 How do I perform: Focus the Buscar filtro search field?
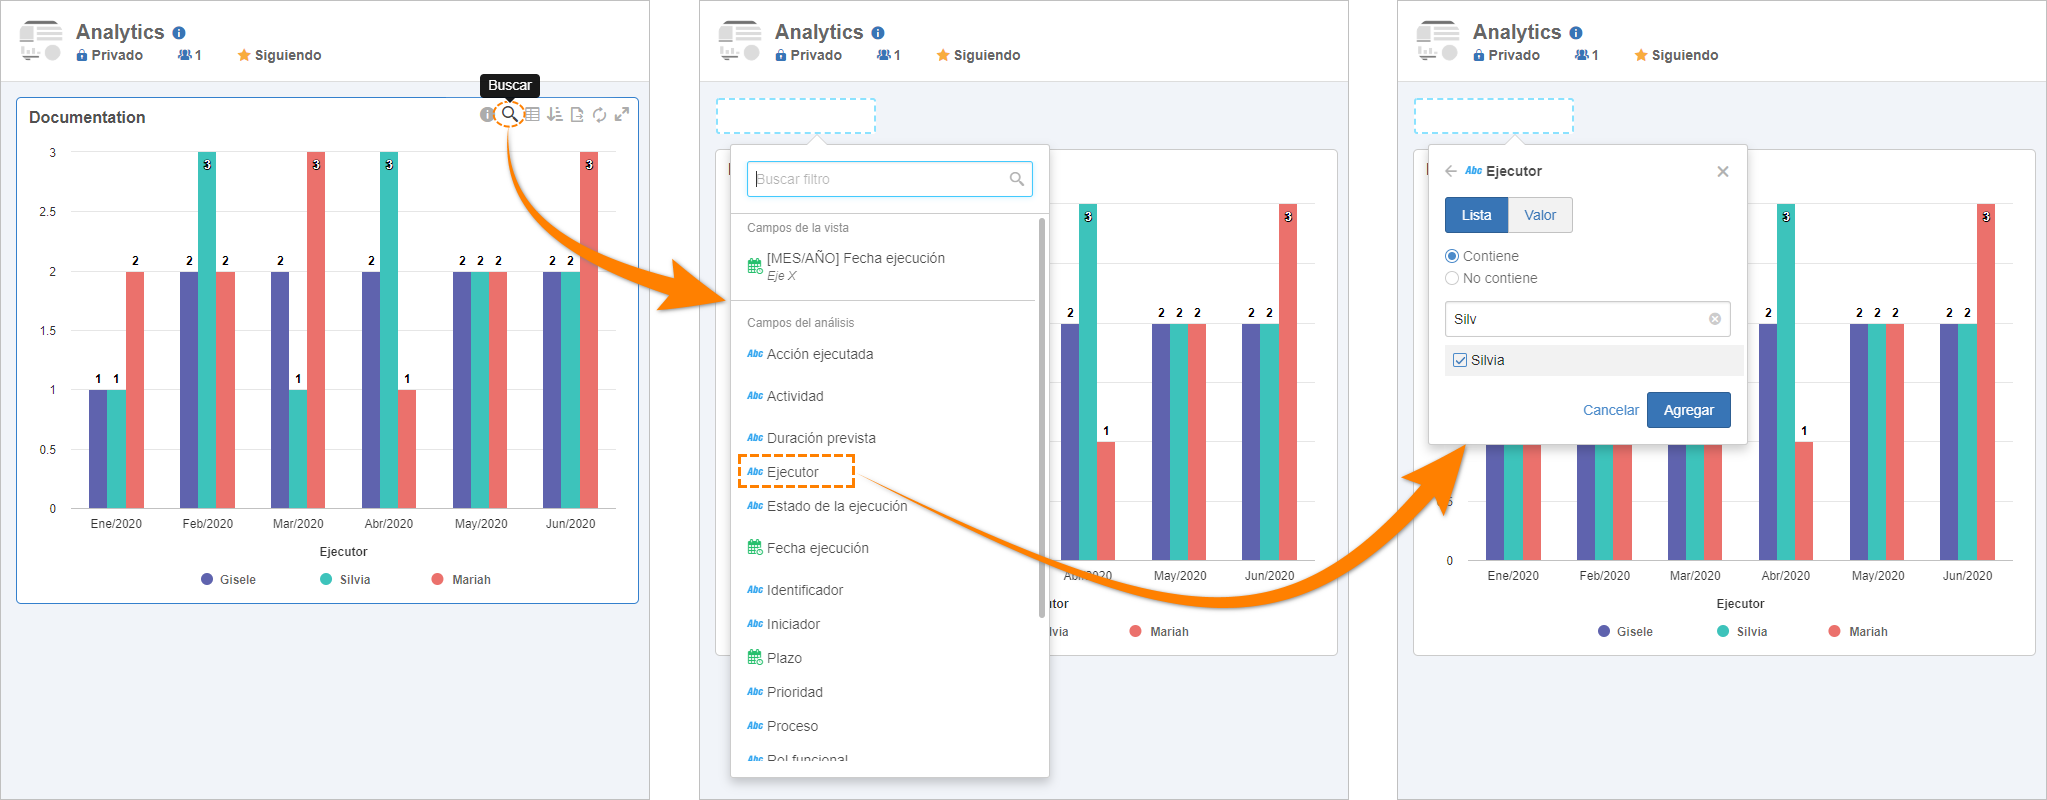pyautogui.click(x=890, y=179)
